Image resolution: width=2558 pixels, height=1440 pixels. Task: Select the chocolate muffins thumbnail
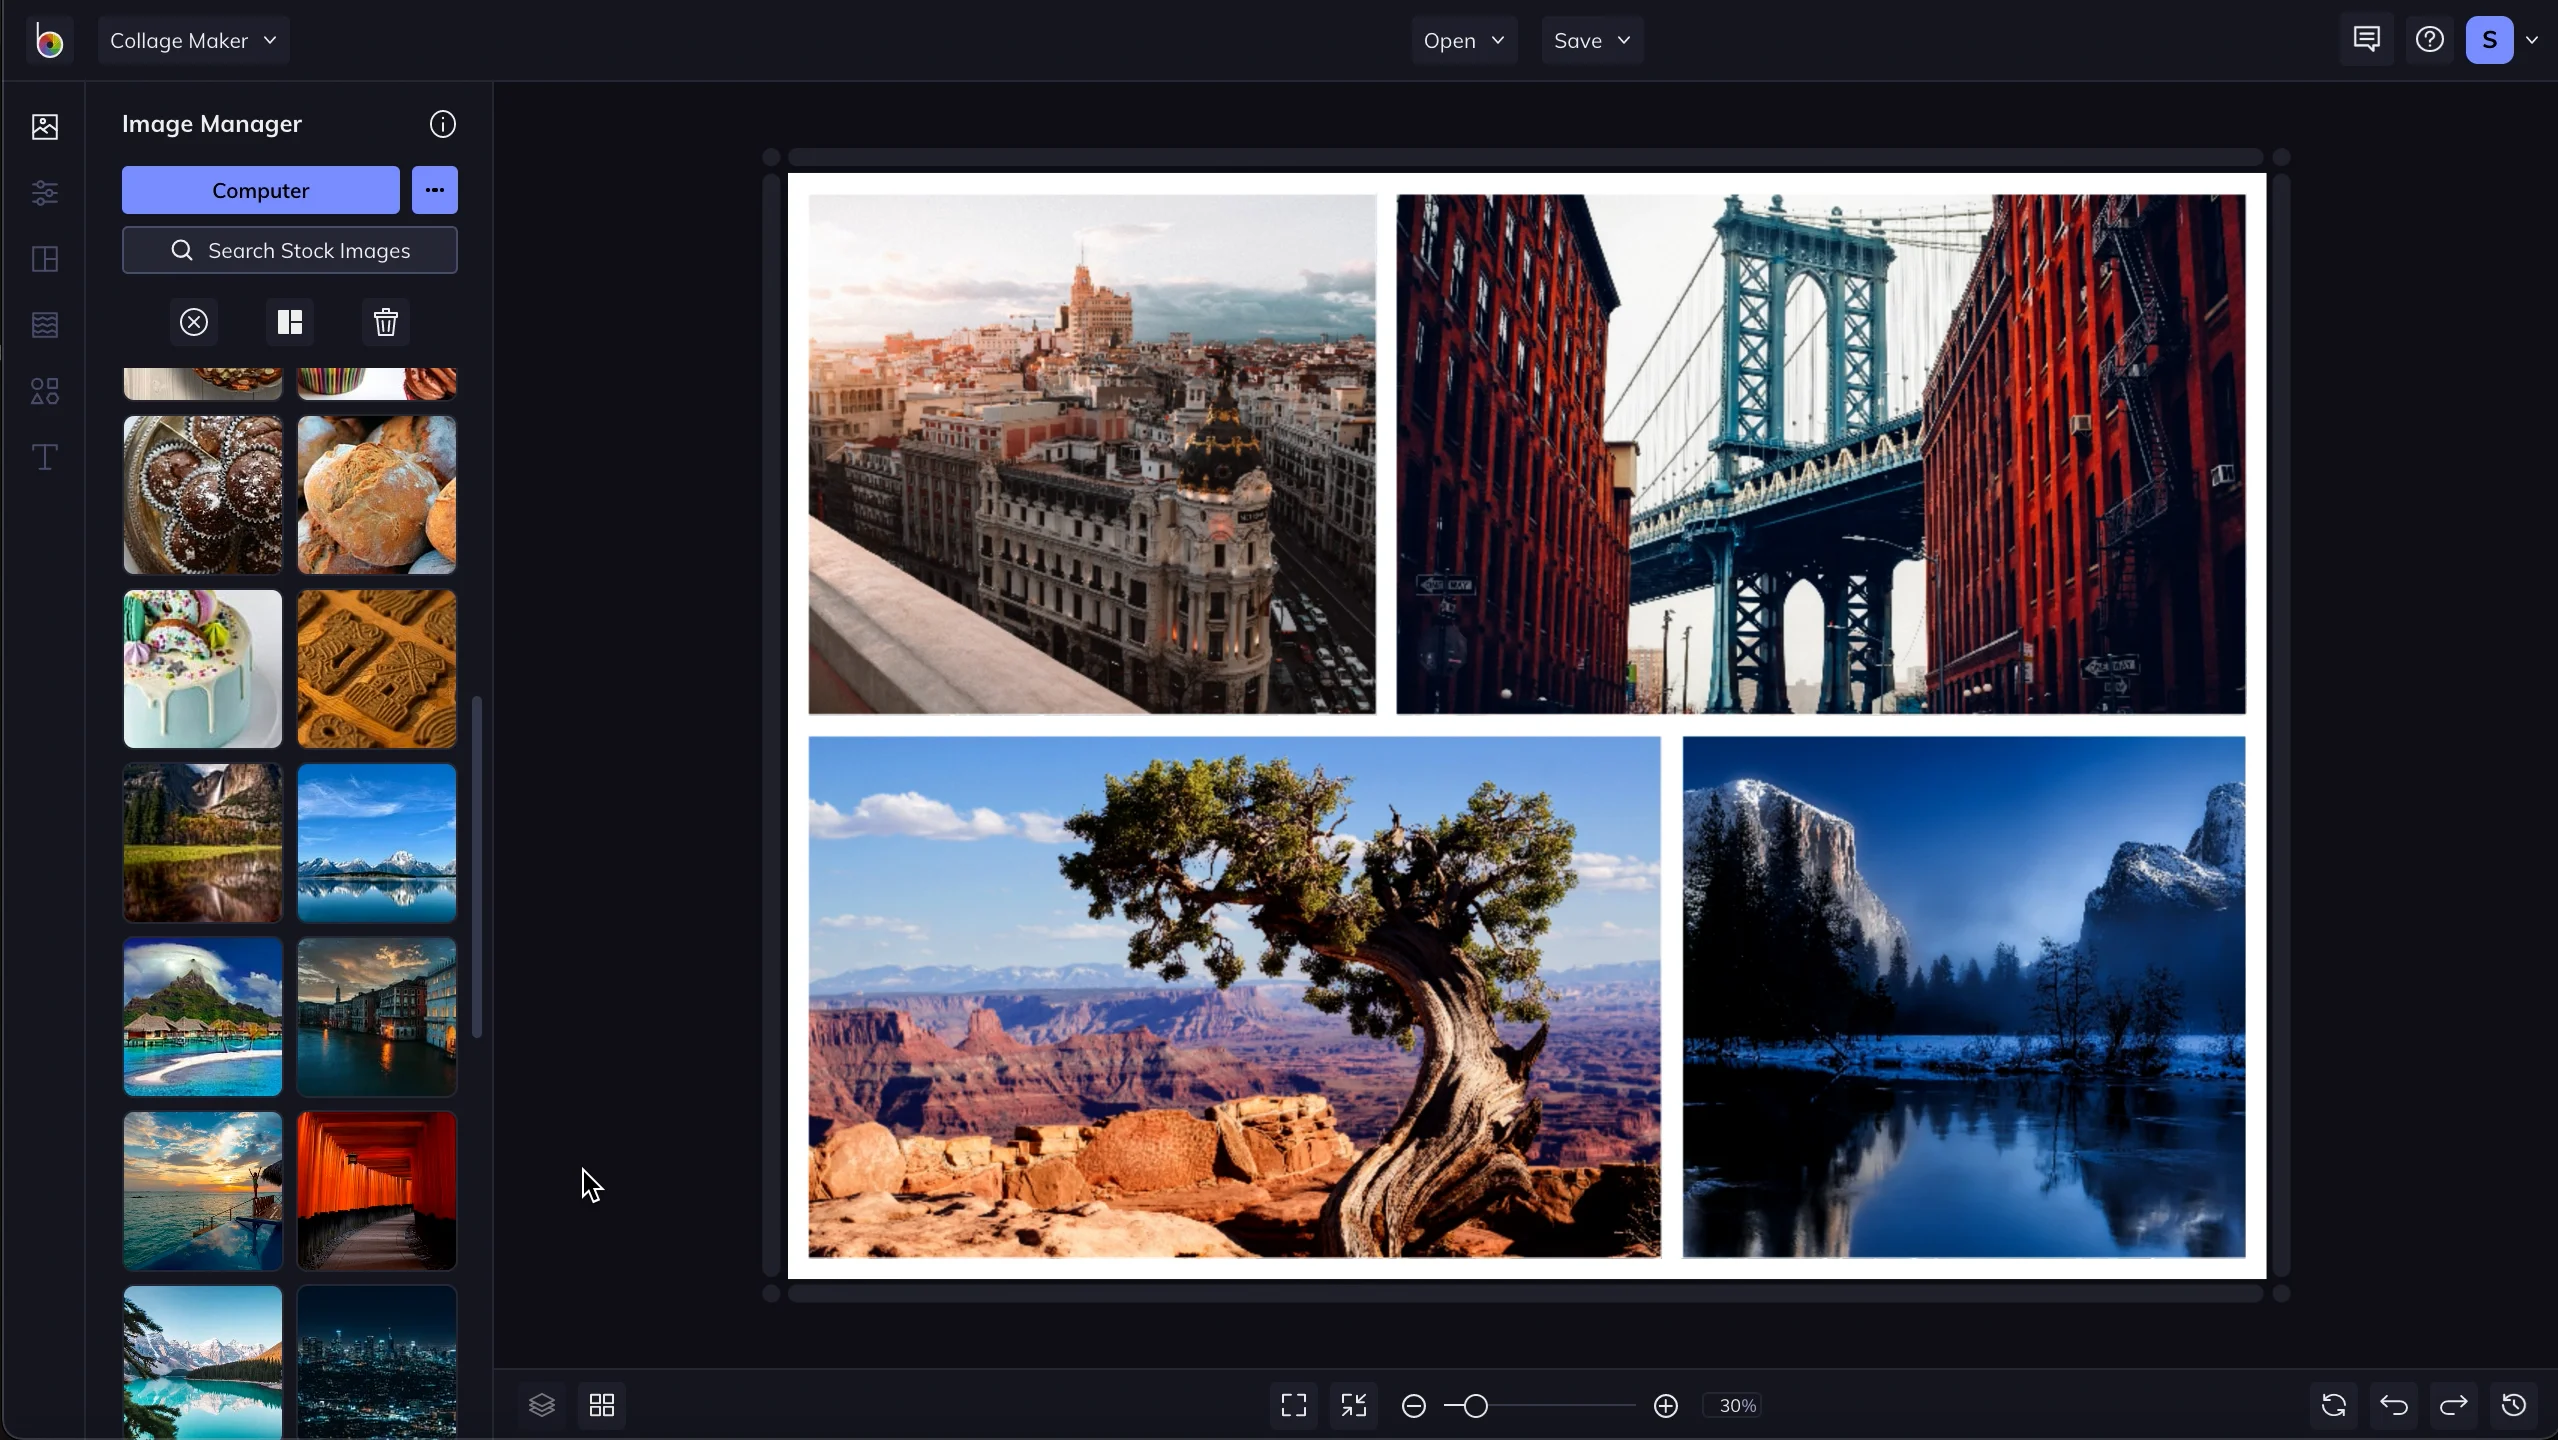pos(203,495)
